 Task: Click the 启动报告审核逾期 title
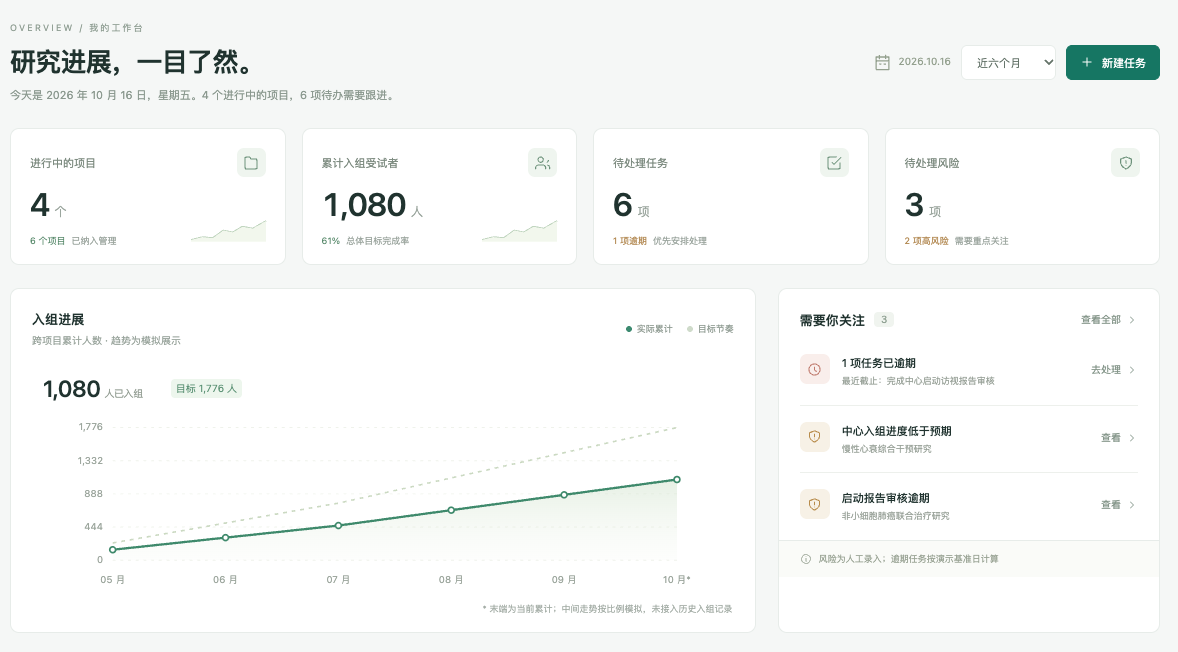tap(885, 498)
